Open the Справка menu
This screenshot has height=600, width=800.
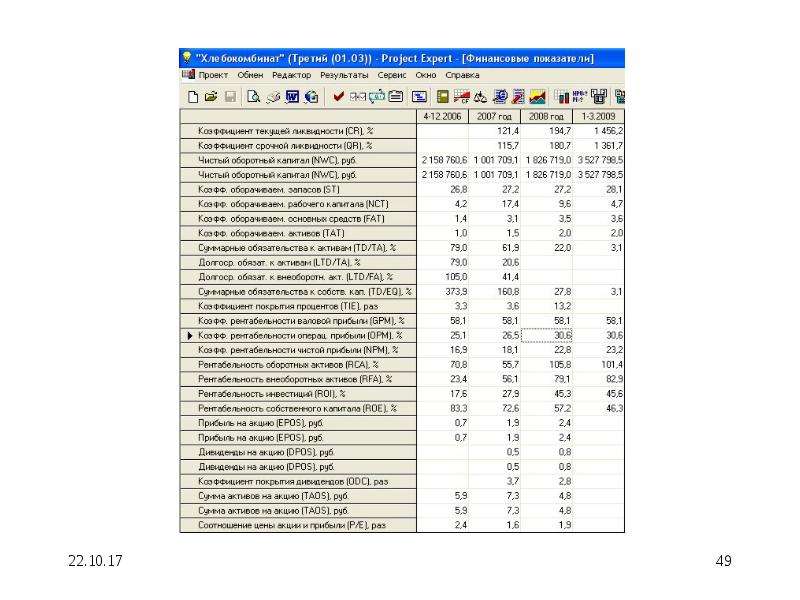click(462, 75)
